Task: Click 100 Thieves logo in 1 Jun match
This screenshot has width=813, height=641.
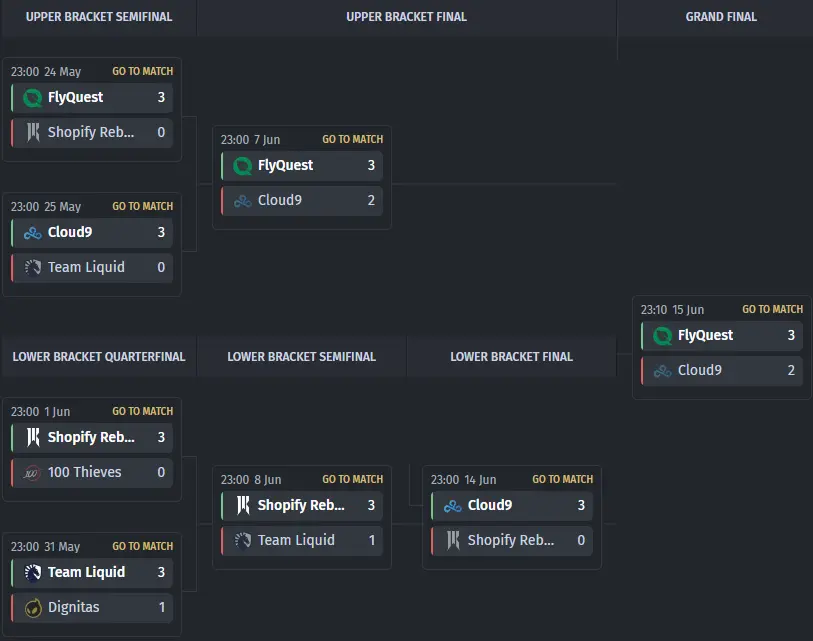Action: 32,472
